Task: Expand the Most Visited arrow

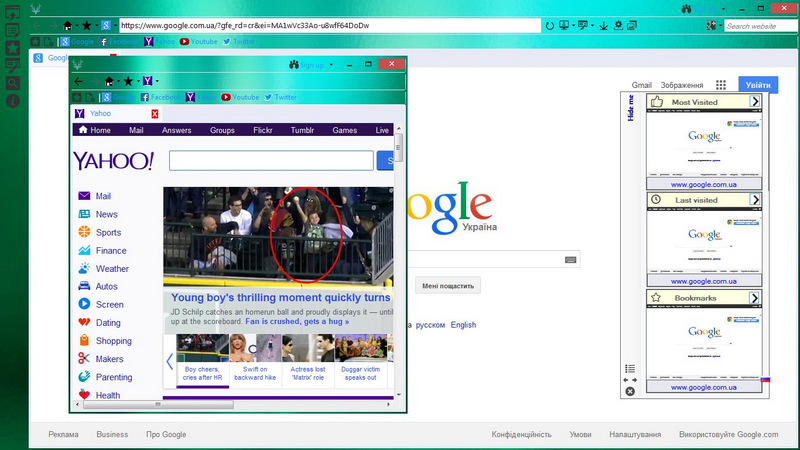Action: [755, 102]
